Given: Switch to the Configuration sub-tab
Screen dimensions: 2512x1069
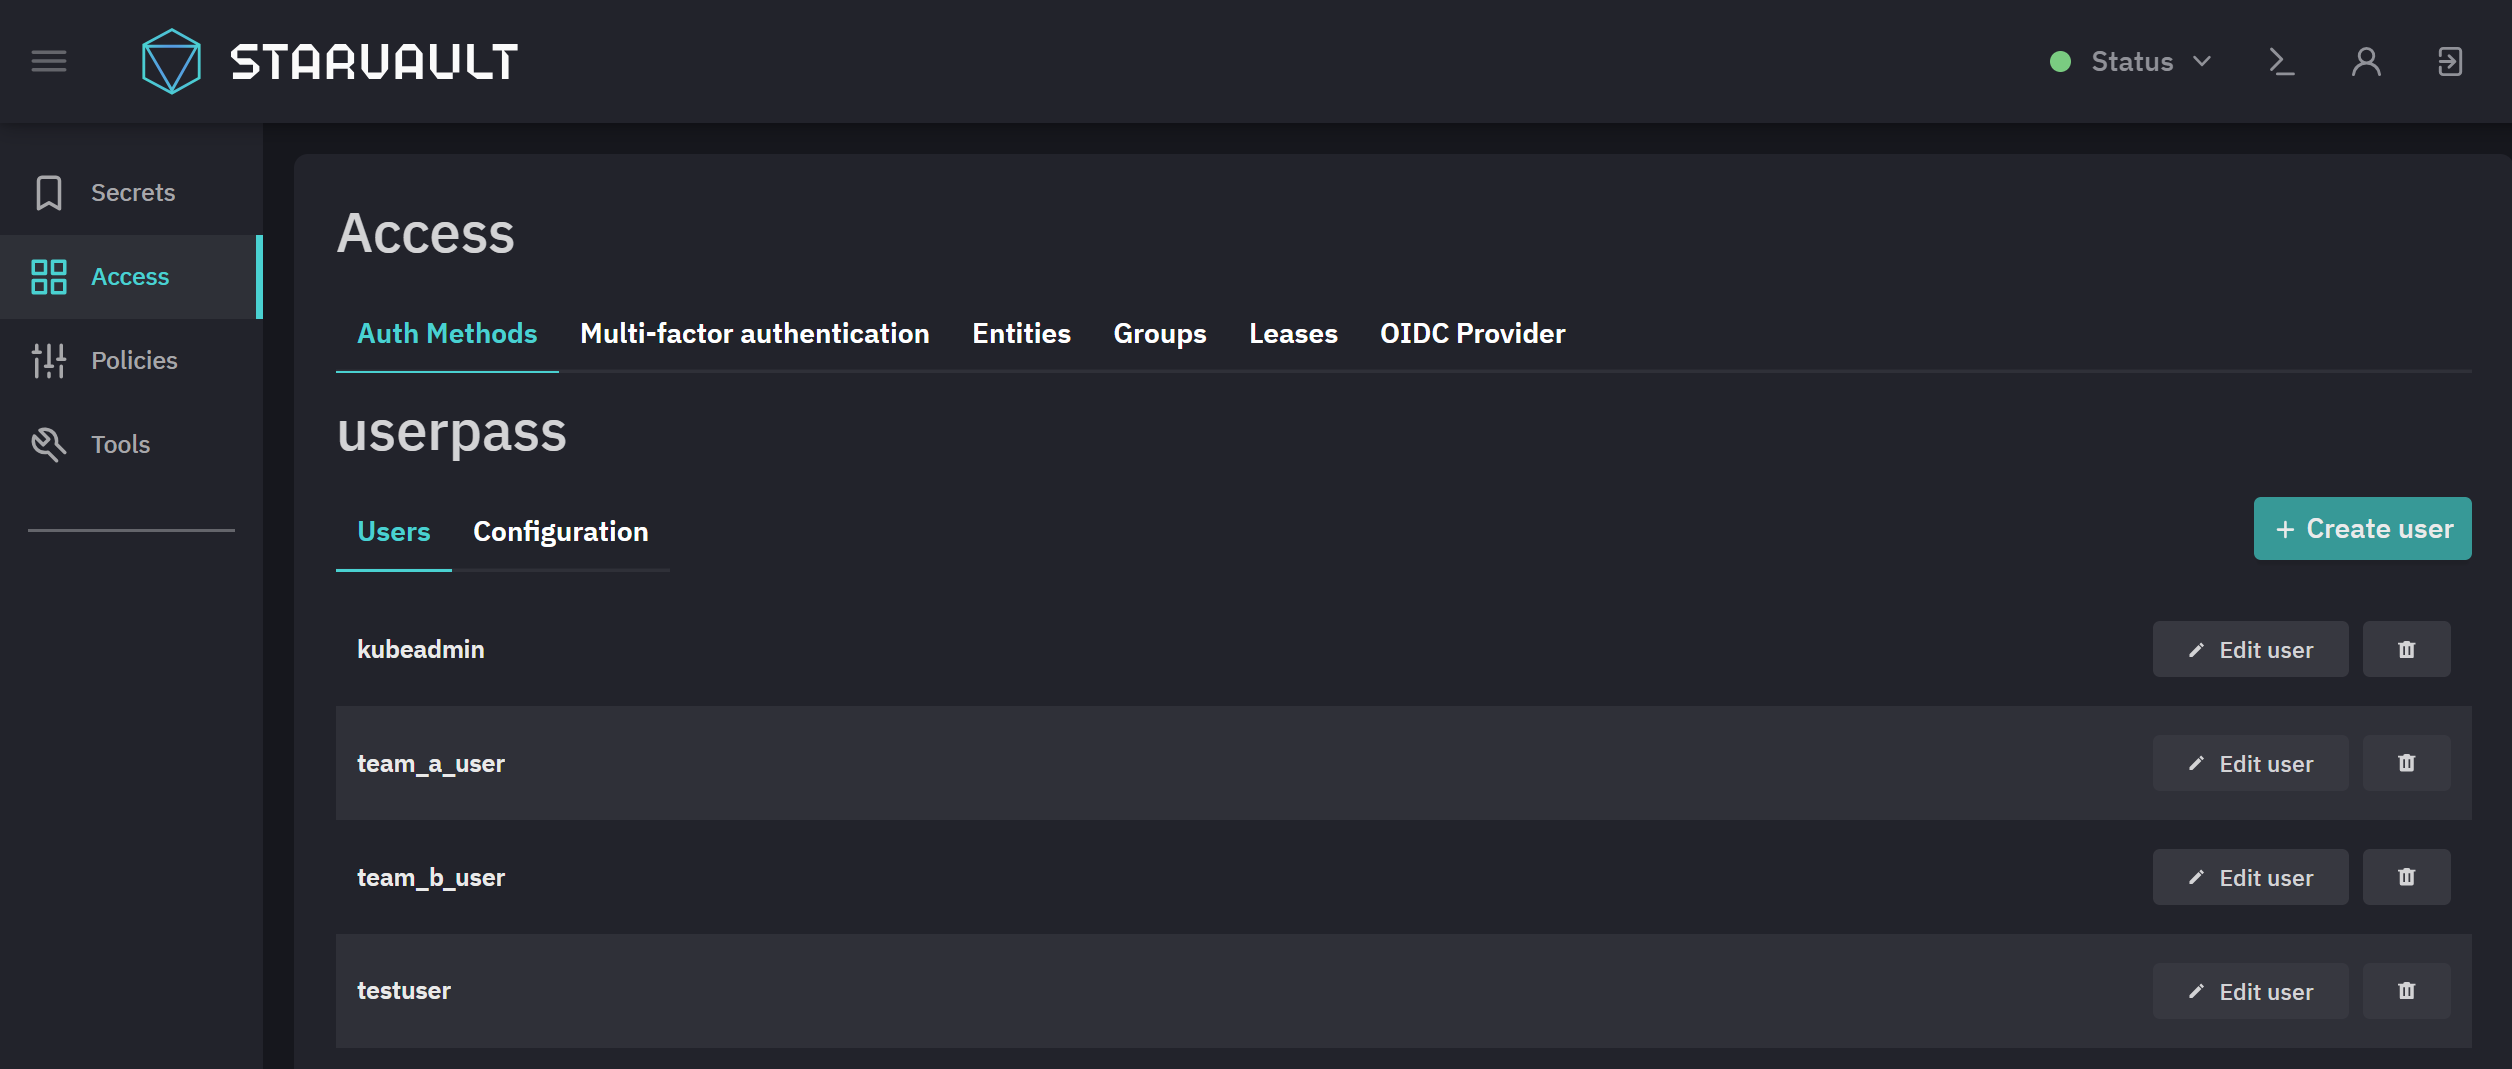Looking at the screenshot, I should (x=561, y=532).
